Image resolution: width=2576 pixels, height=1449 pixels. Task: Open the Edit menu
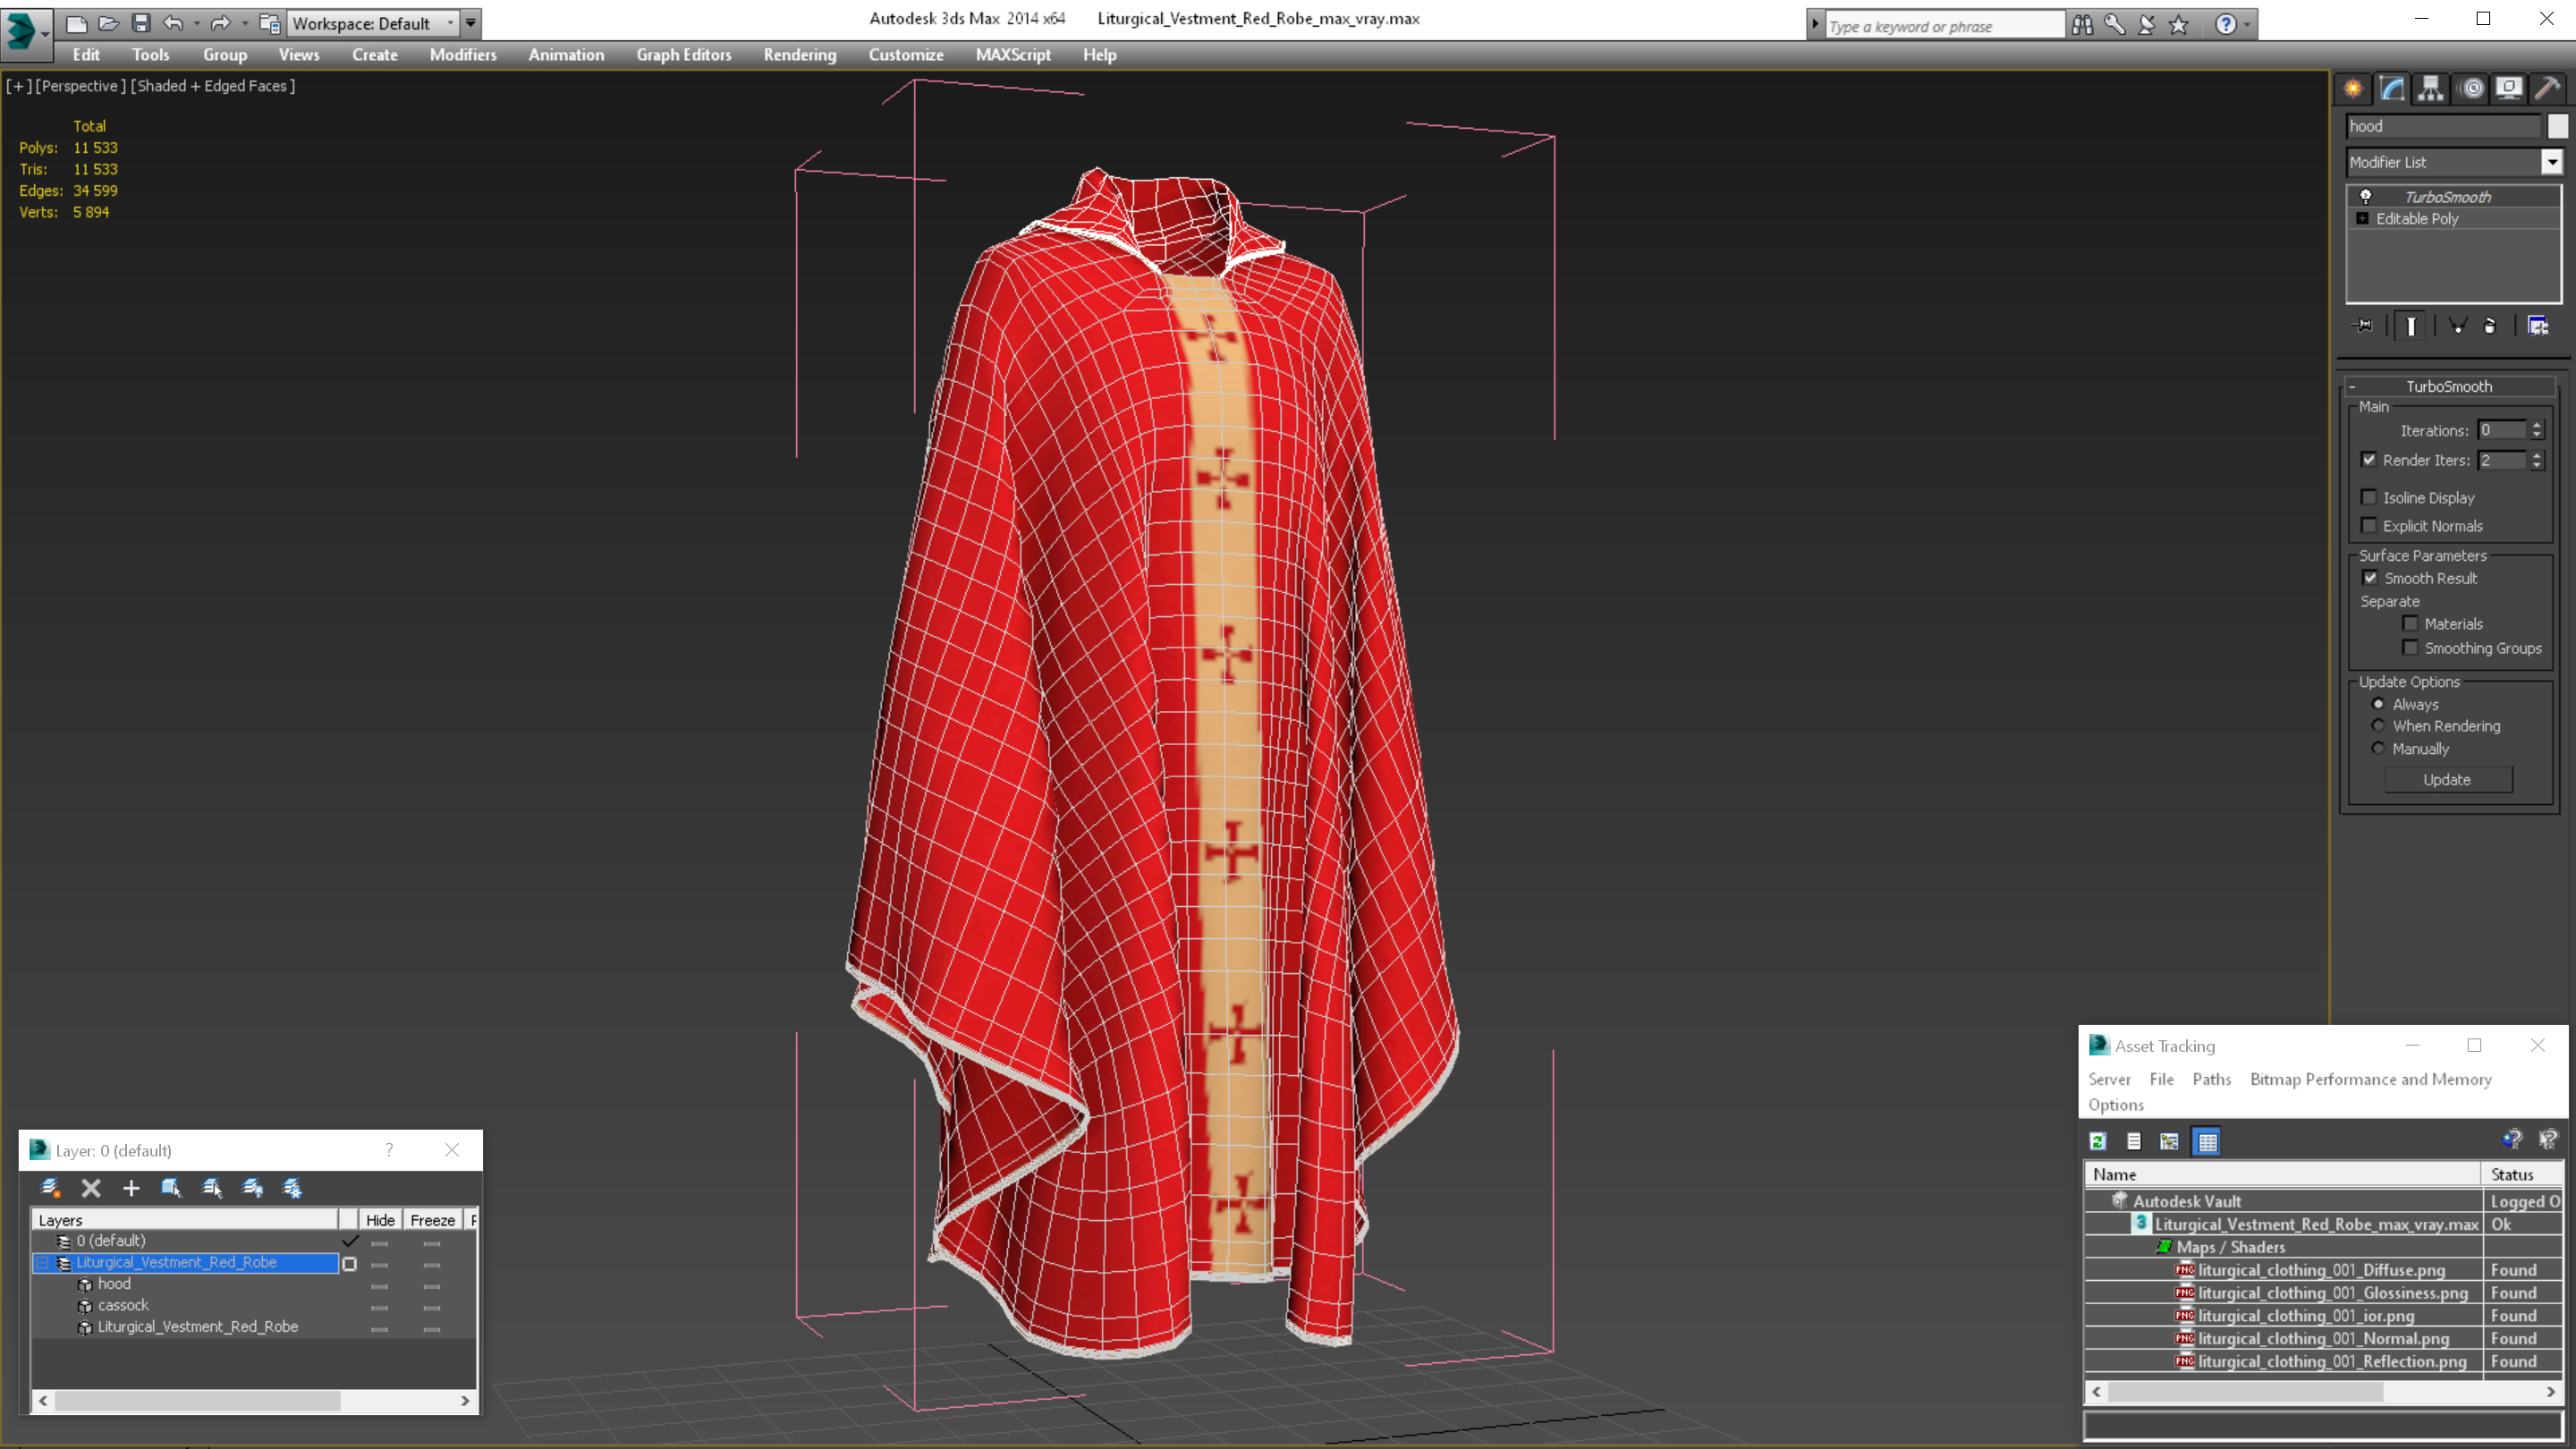86,55
